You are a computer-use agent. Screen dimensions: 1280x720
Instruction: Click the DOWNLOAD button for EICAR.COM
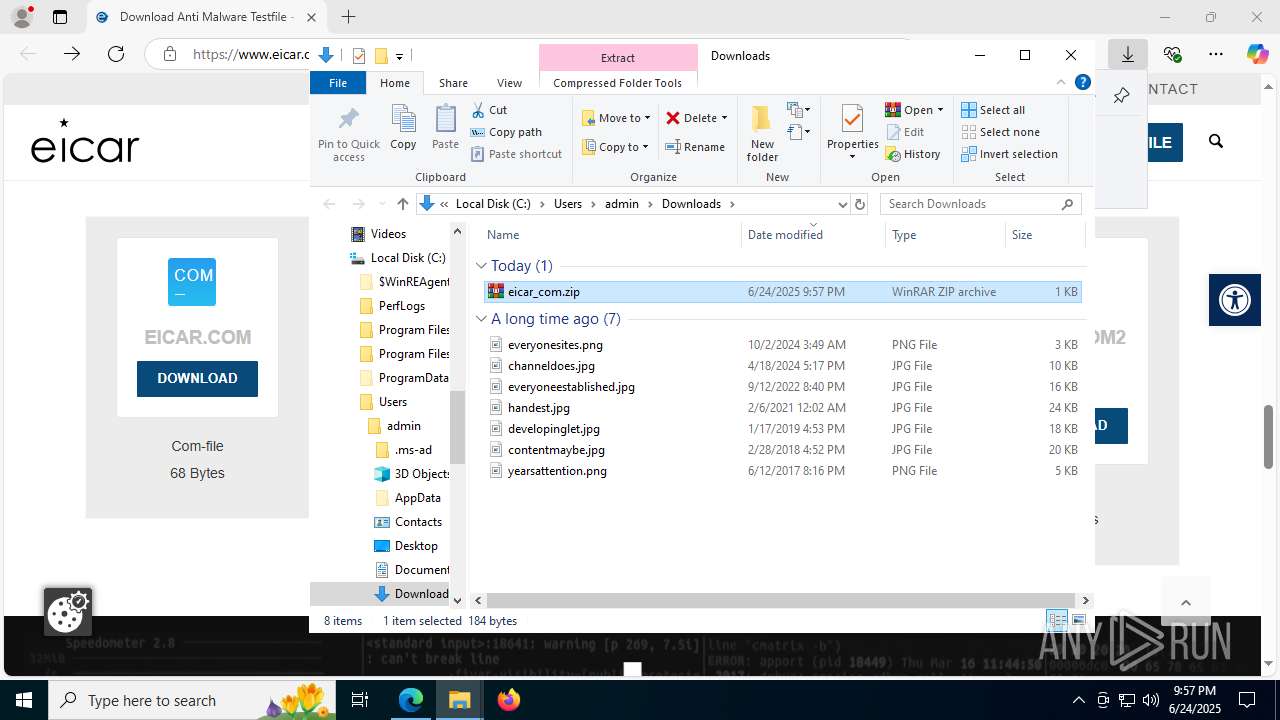[197, 379]
